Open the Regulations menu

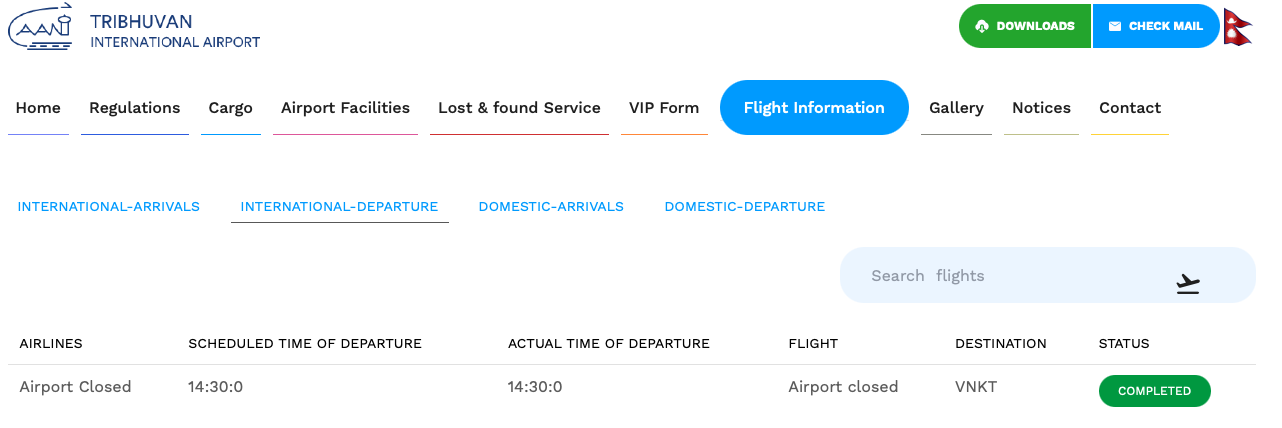coord(135,108)
